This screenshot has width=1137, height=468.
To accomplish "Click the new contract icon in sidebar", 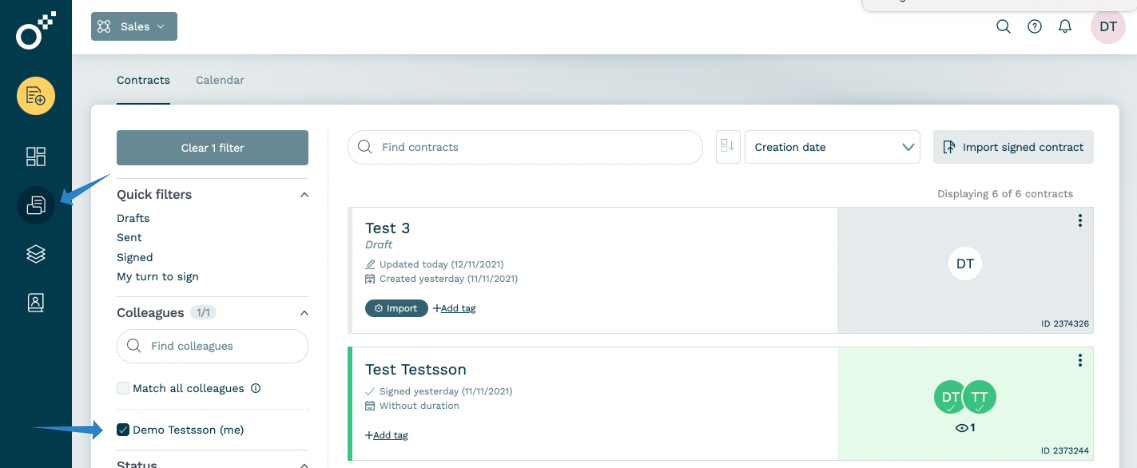I will [x=36, y=96].
